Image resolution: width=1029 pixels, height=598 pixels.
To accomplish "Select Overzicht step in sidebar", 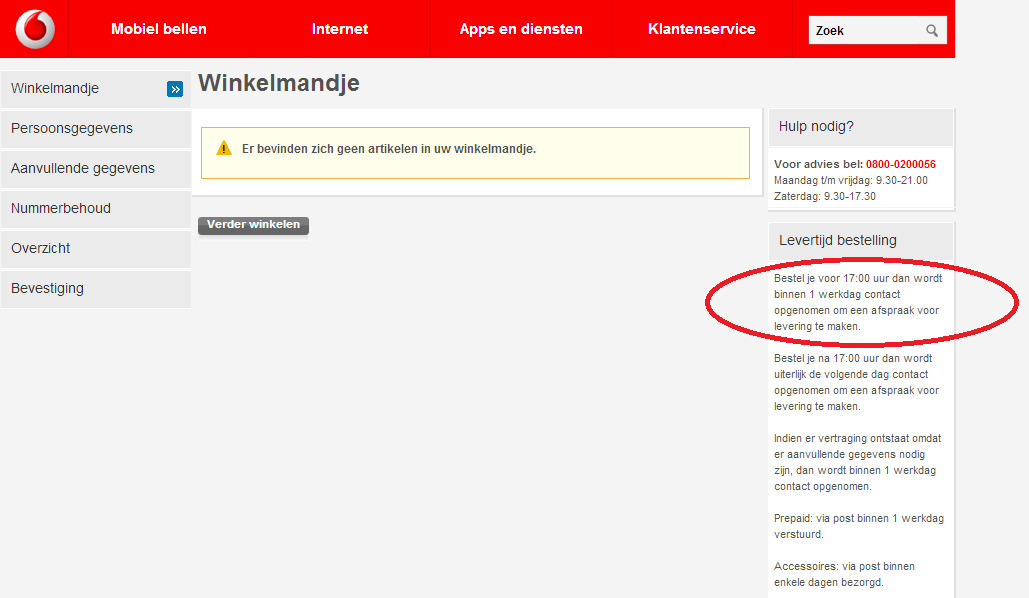I will click(41, 249).
